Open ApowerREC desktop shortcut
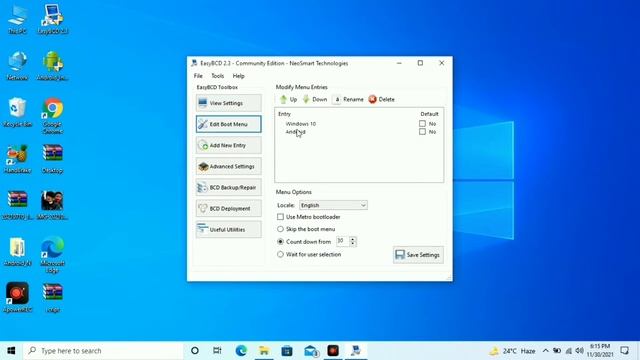 point(17,298)
